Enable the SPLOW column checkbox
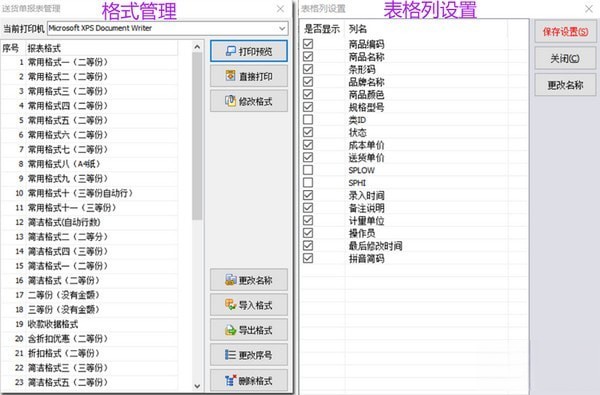This screenshot has width=600, height=395. (308, 170)
